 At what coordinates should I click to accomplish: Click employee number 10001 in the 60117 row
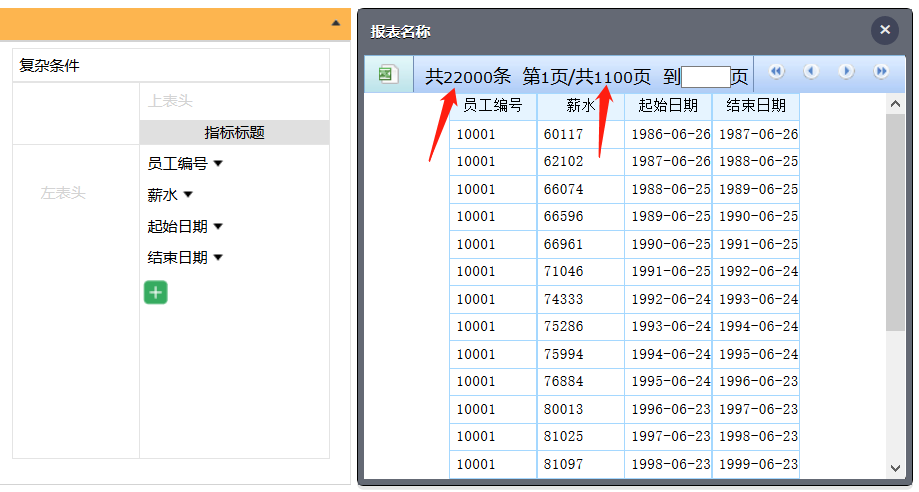pyautogui.click(x=493, y=134)
